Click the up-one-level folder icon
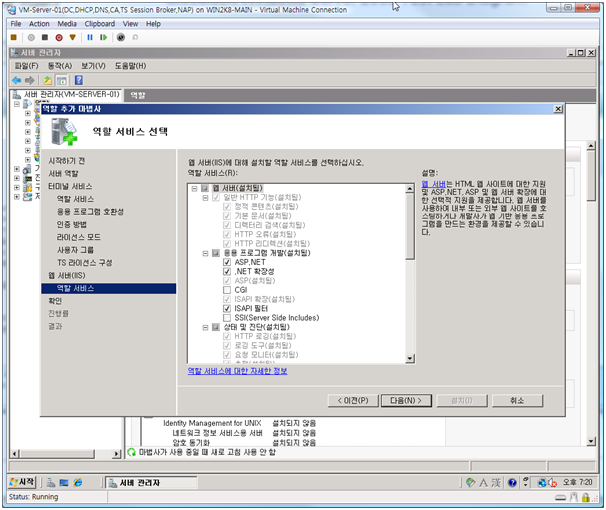Viewport: 606px width, 510px height. coord(47,80)
